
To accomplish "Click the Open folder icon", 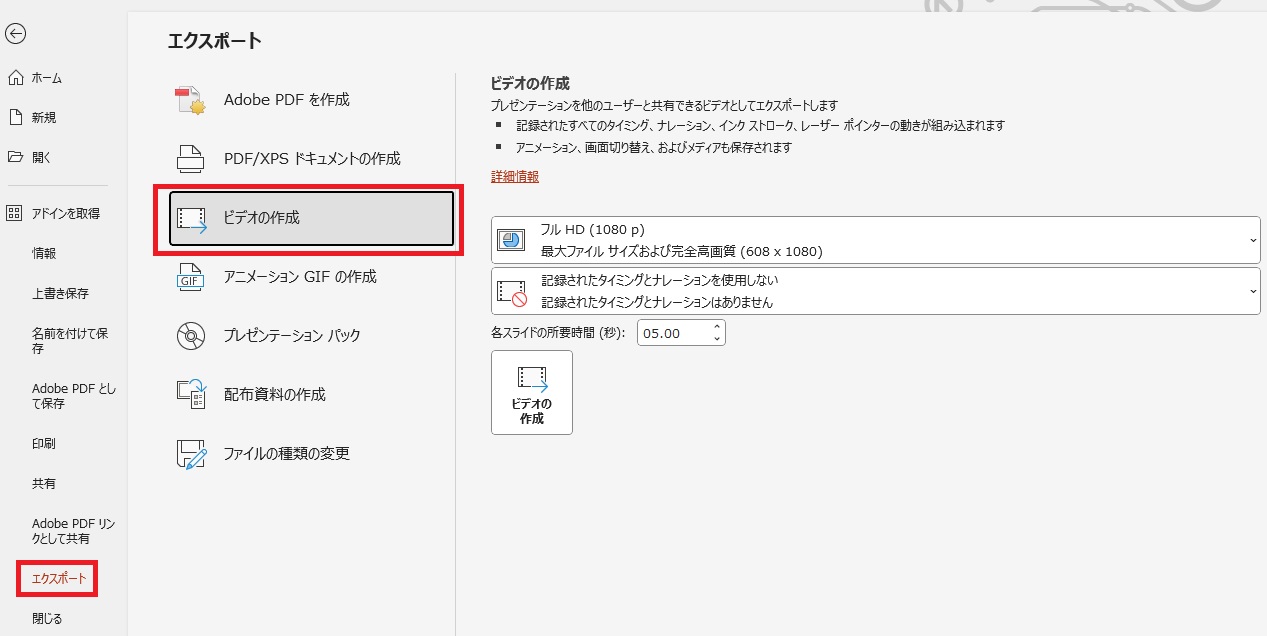I will [x=15, y=157].
